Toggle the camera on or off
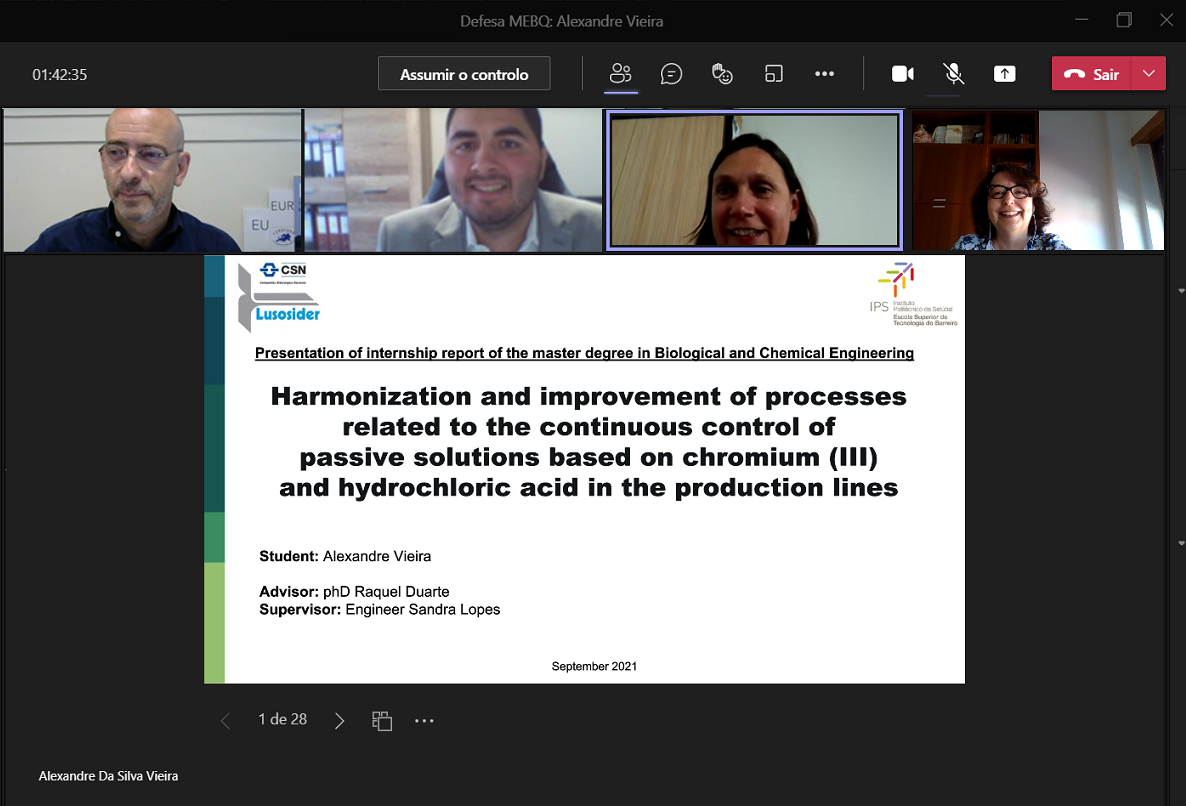Viewport: 1186px width, 806px height. click(902, 74)
